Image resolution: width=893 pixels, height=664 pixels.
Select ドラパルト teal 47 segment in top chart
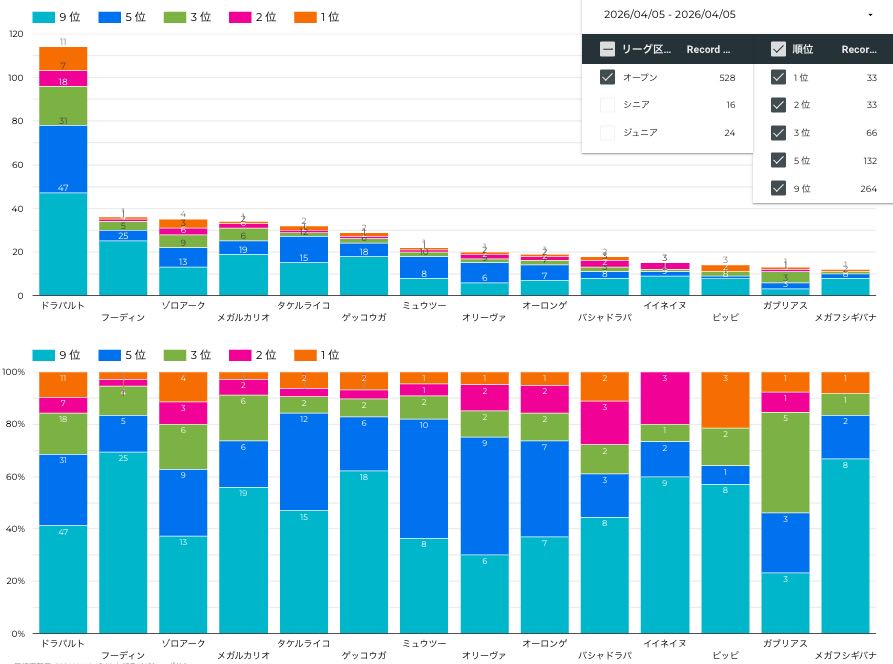(63, 243)
